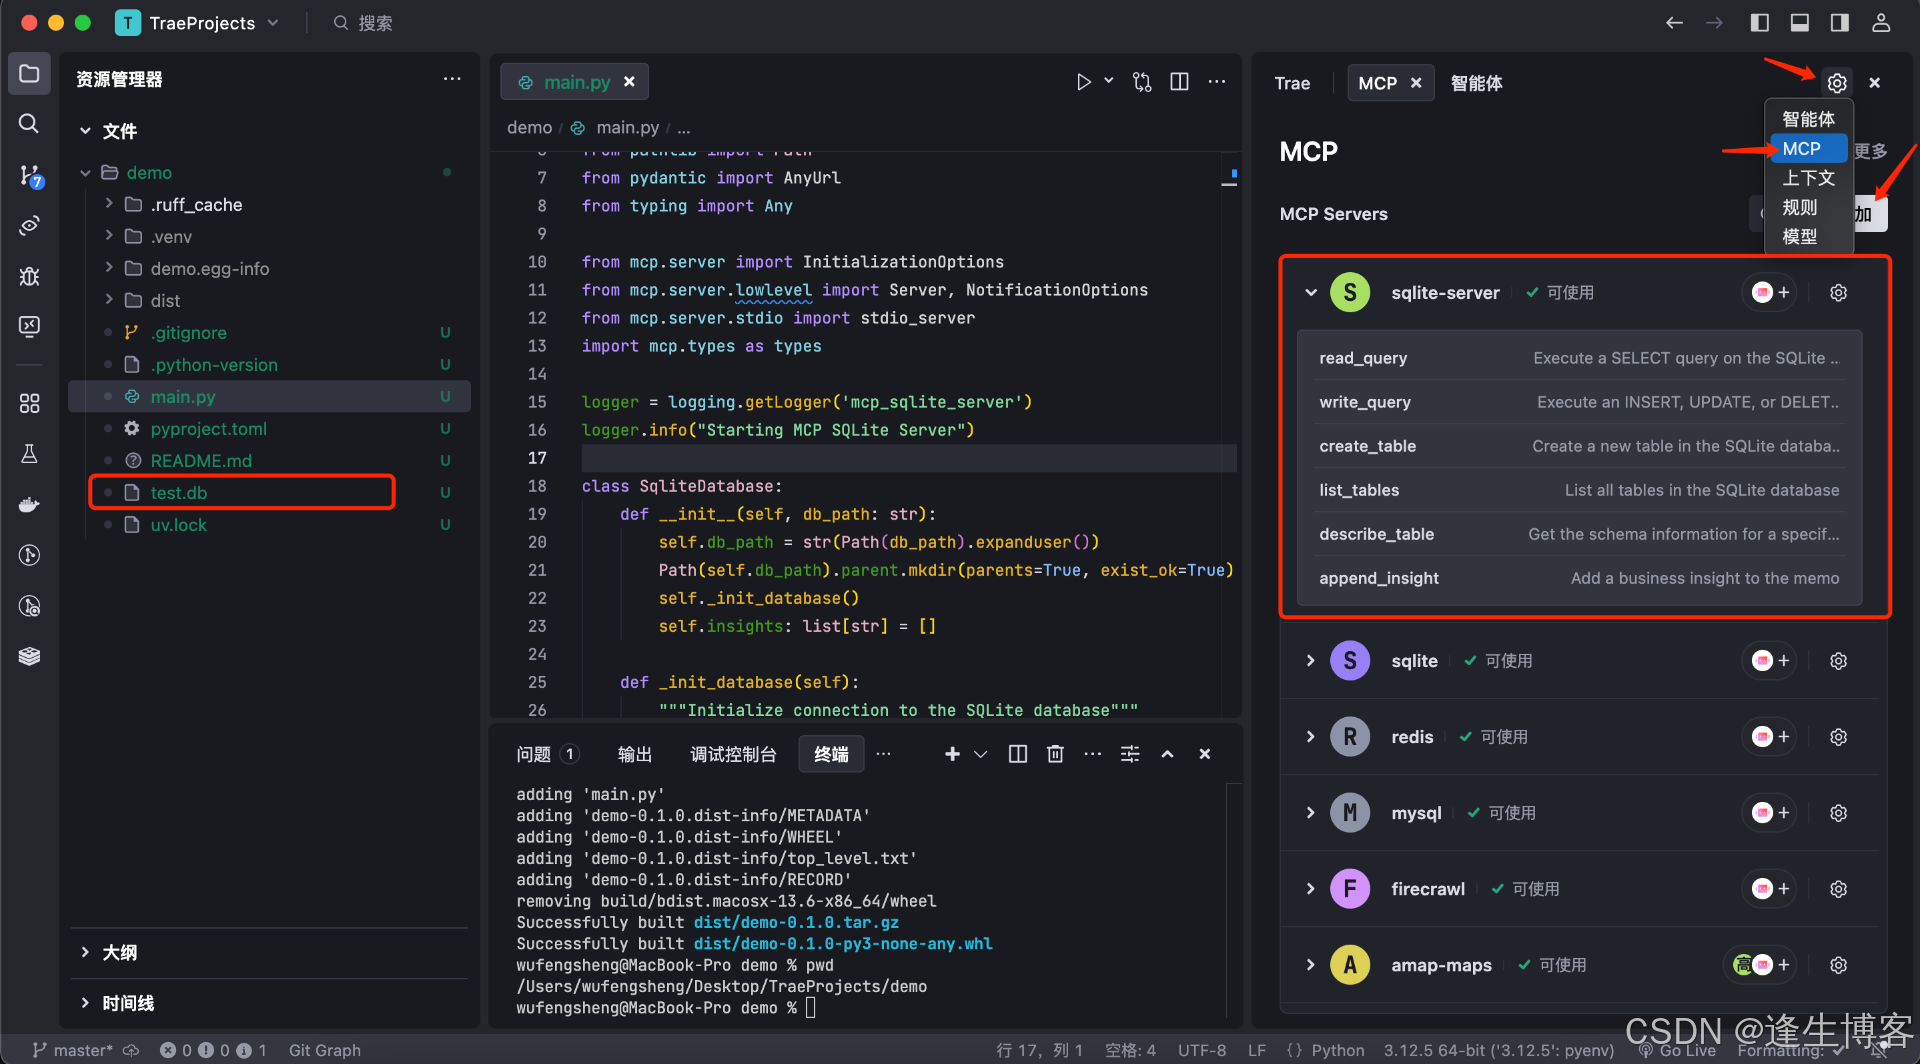Maximize the terminal panel chevron up
Image resolution: width=1920 pixels, height=1064 pixels.
click(1167, 754)
